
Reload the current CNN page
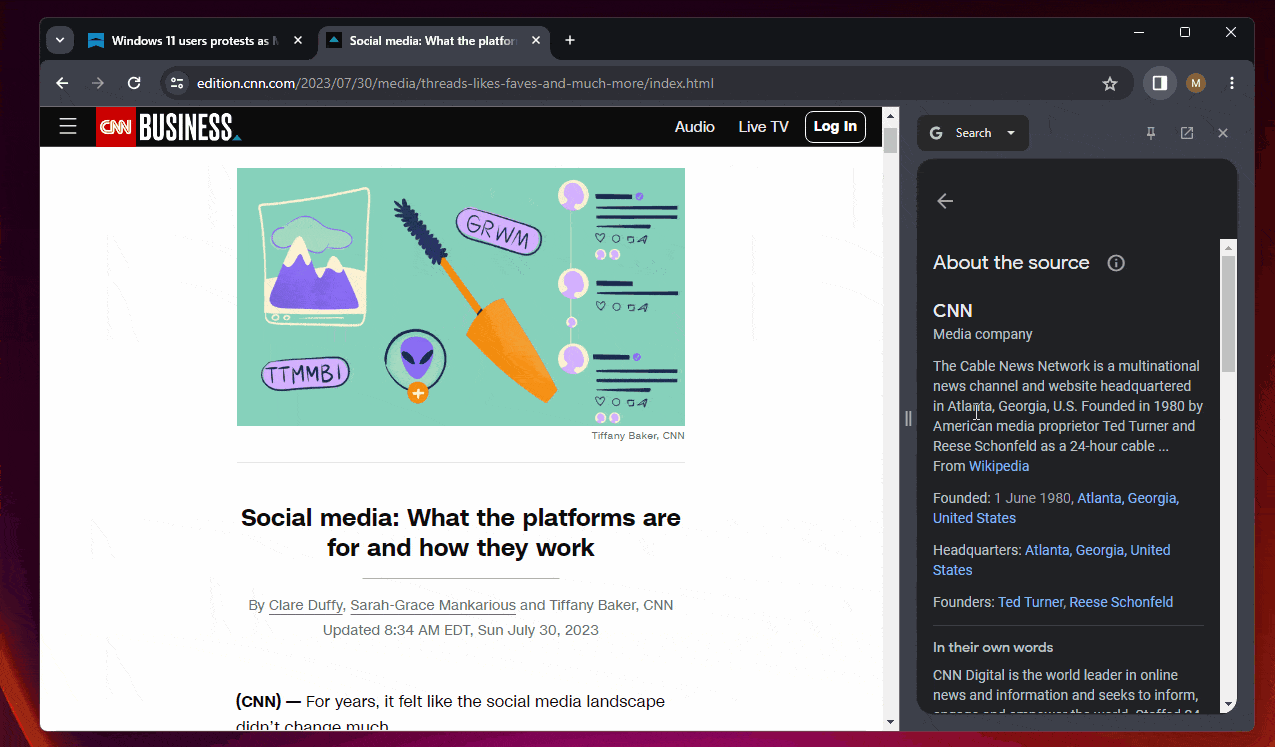134,83
